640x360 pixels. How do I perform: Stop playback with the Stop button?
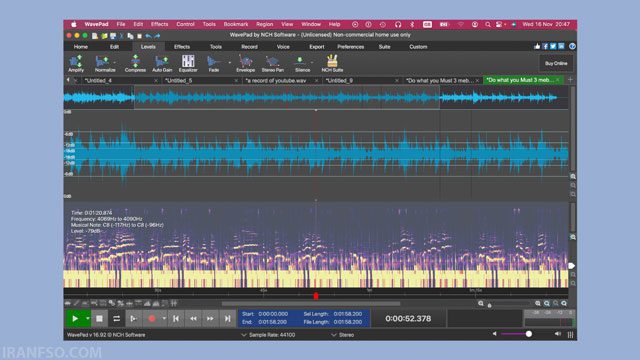pyautogui.click(x=99, y=318)
